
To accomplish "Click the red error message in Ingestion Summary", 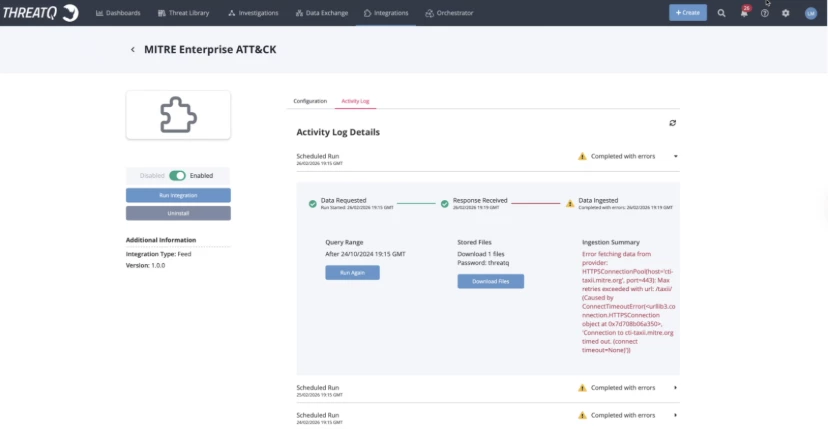I will click(x=628, y=302).
